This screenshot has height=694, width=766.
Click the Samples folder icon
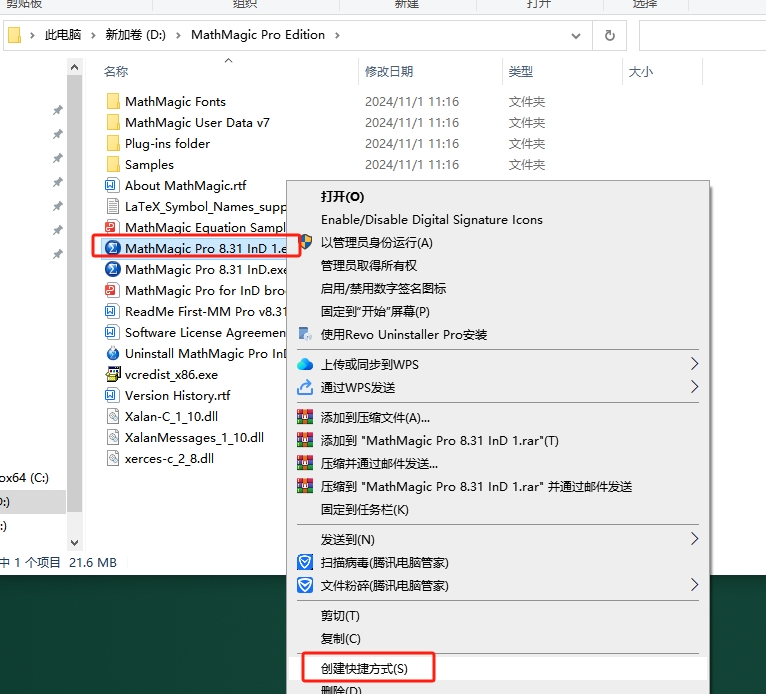[x=113, y=164]
